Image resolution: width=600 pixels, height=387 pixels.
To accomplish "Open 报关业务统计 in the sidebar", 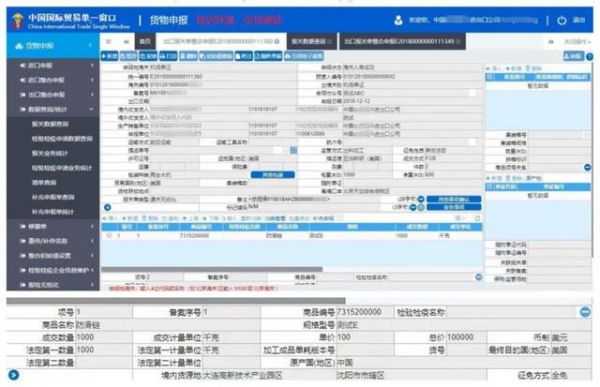I will [50, 153].
